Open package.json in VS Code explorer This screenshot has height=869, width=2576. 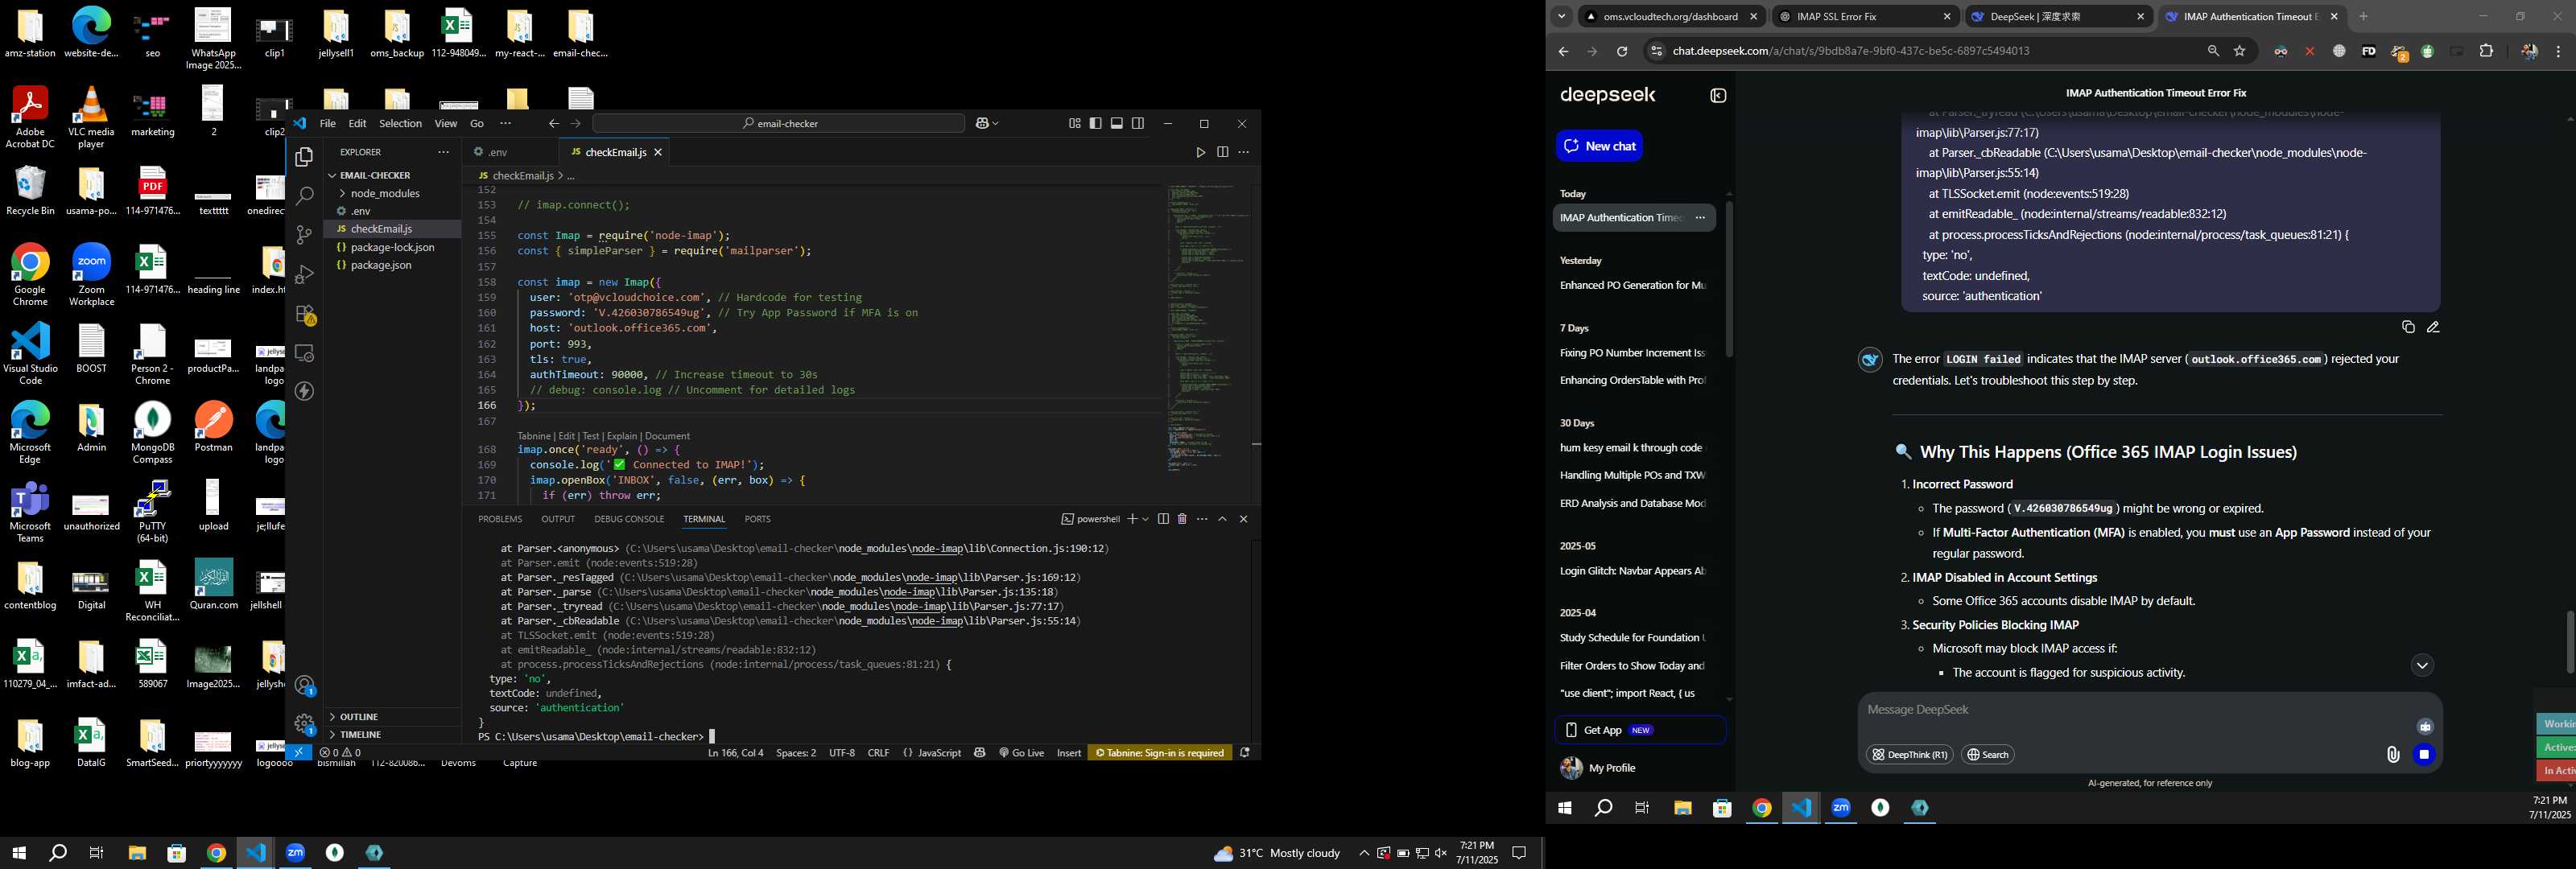click(x=380, y=265)
